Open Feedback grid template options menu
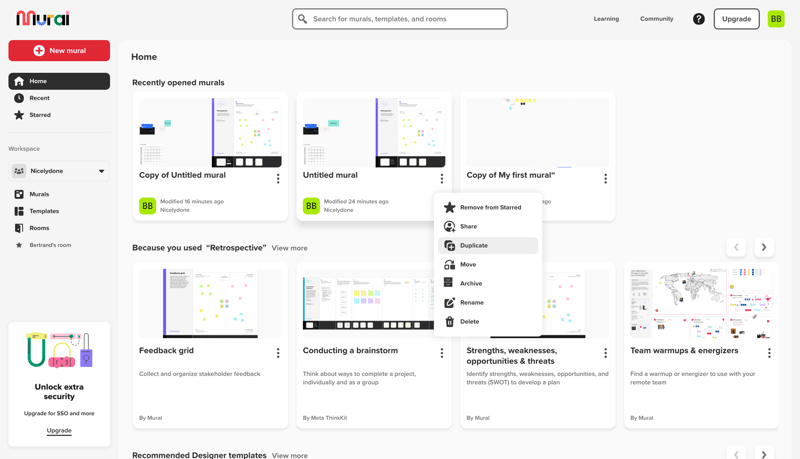Image resolution: width=800 pixels, height=459 pixels. click(278, 353)
